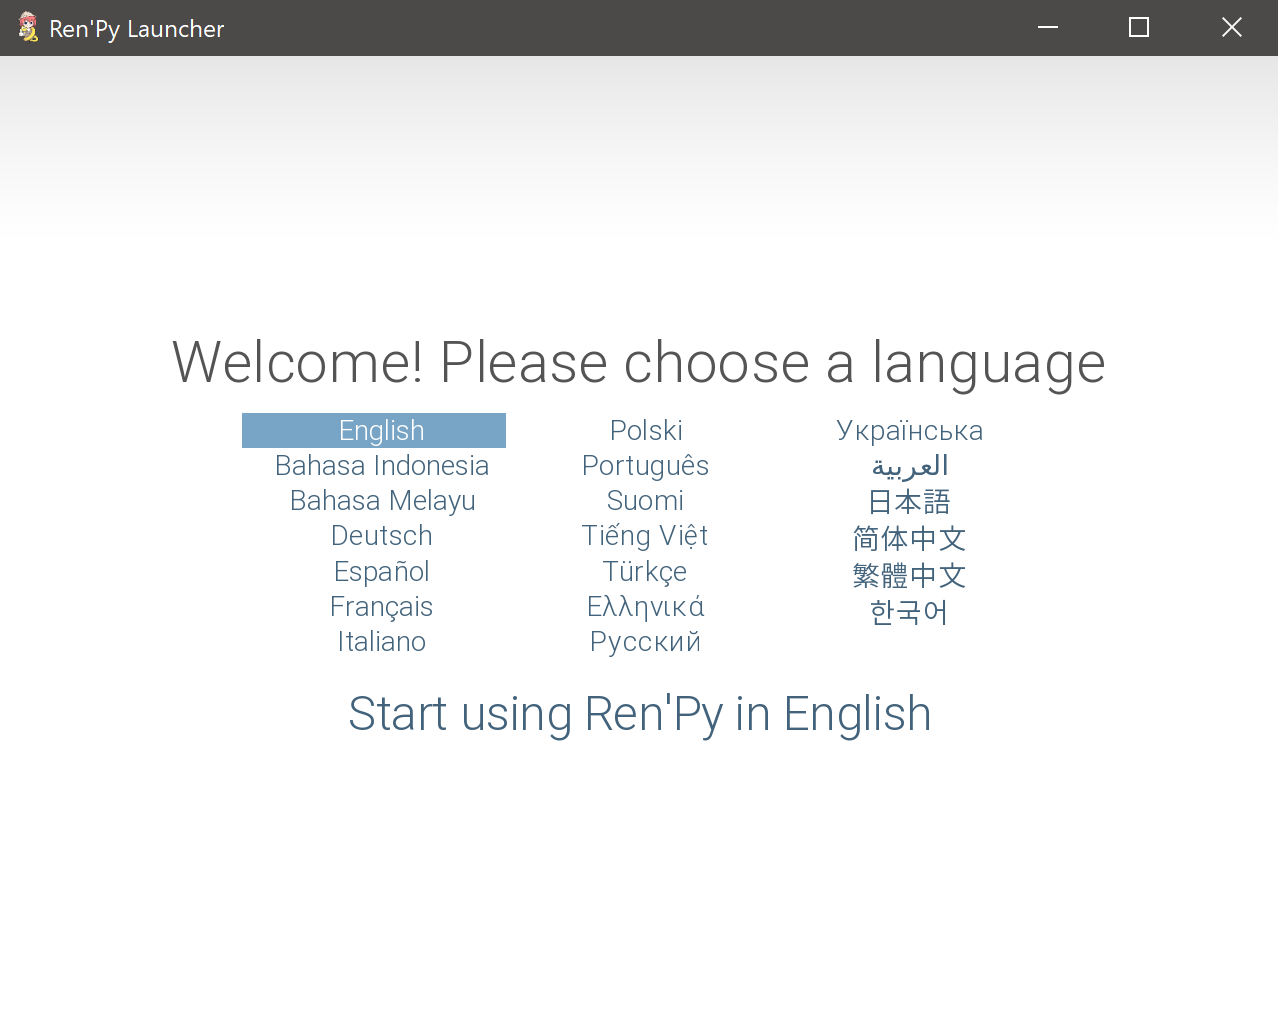Choose Español from the language list

(381, 571)
